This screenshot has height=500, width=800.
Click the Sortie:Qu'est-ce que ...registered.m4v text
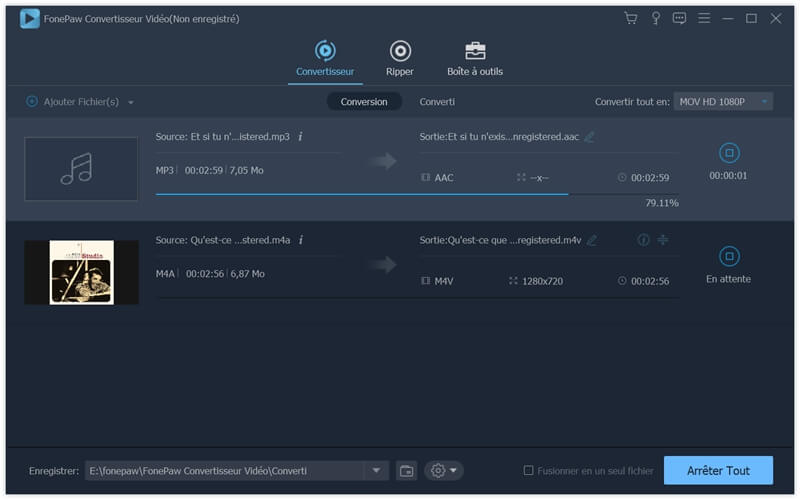[500, 240]
